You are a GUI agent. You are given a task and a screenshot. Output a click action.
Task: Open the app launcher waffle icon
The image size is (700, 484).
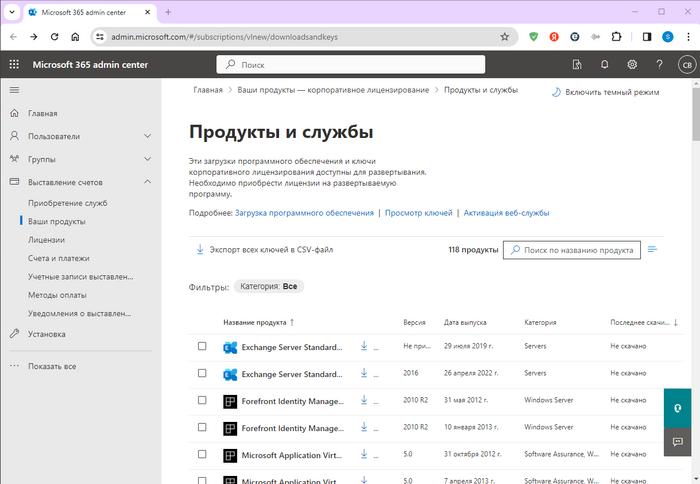click(x=14, y=64)
